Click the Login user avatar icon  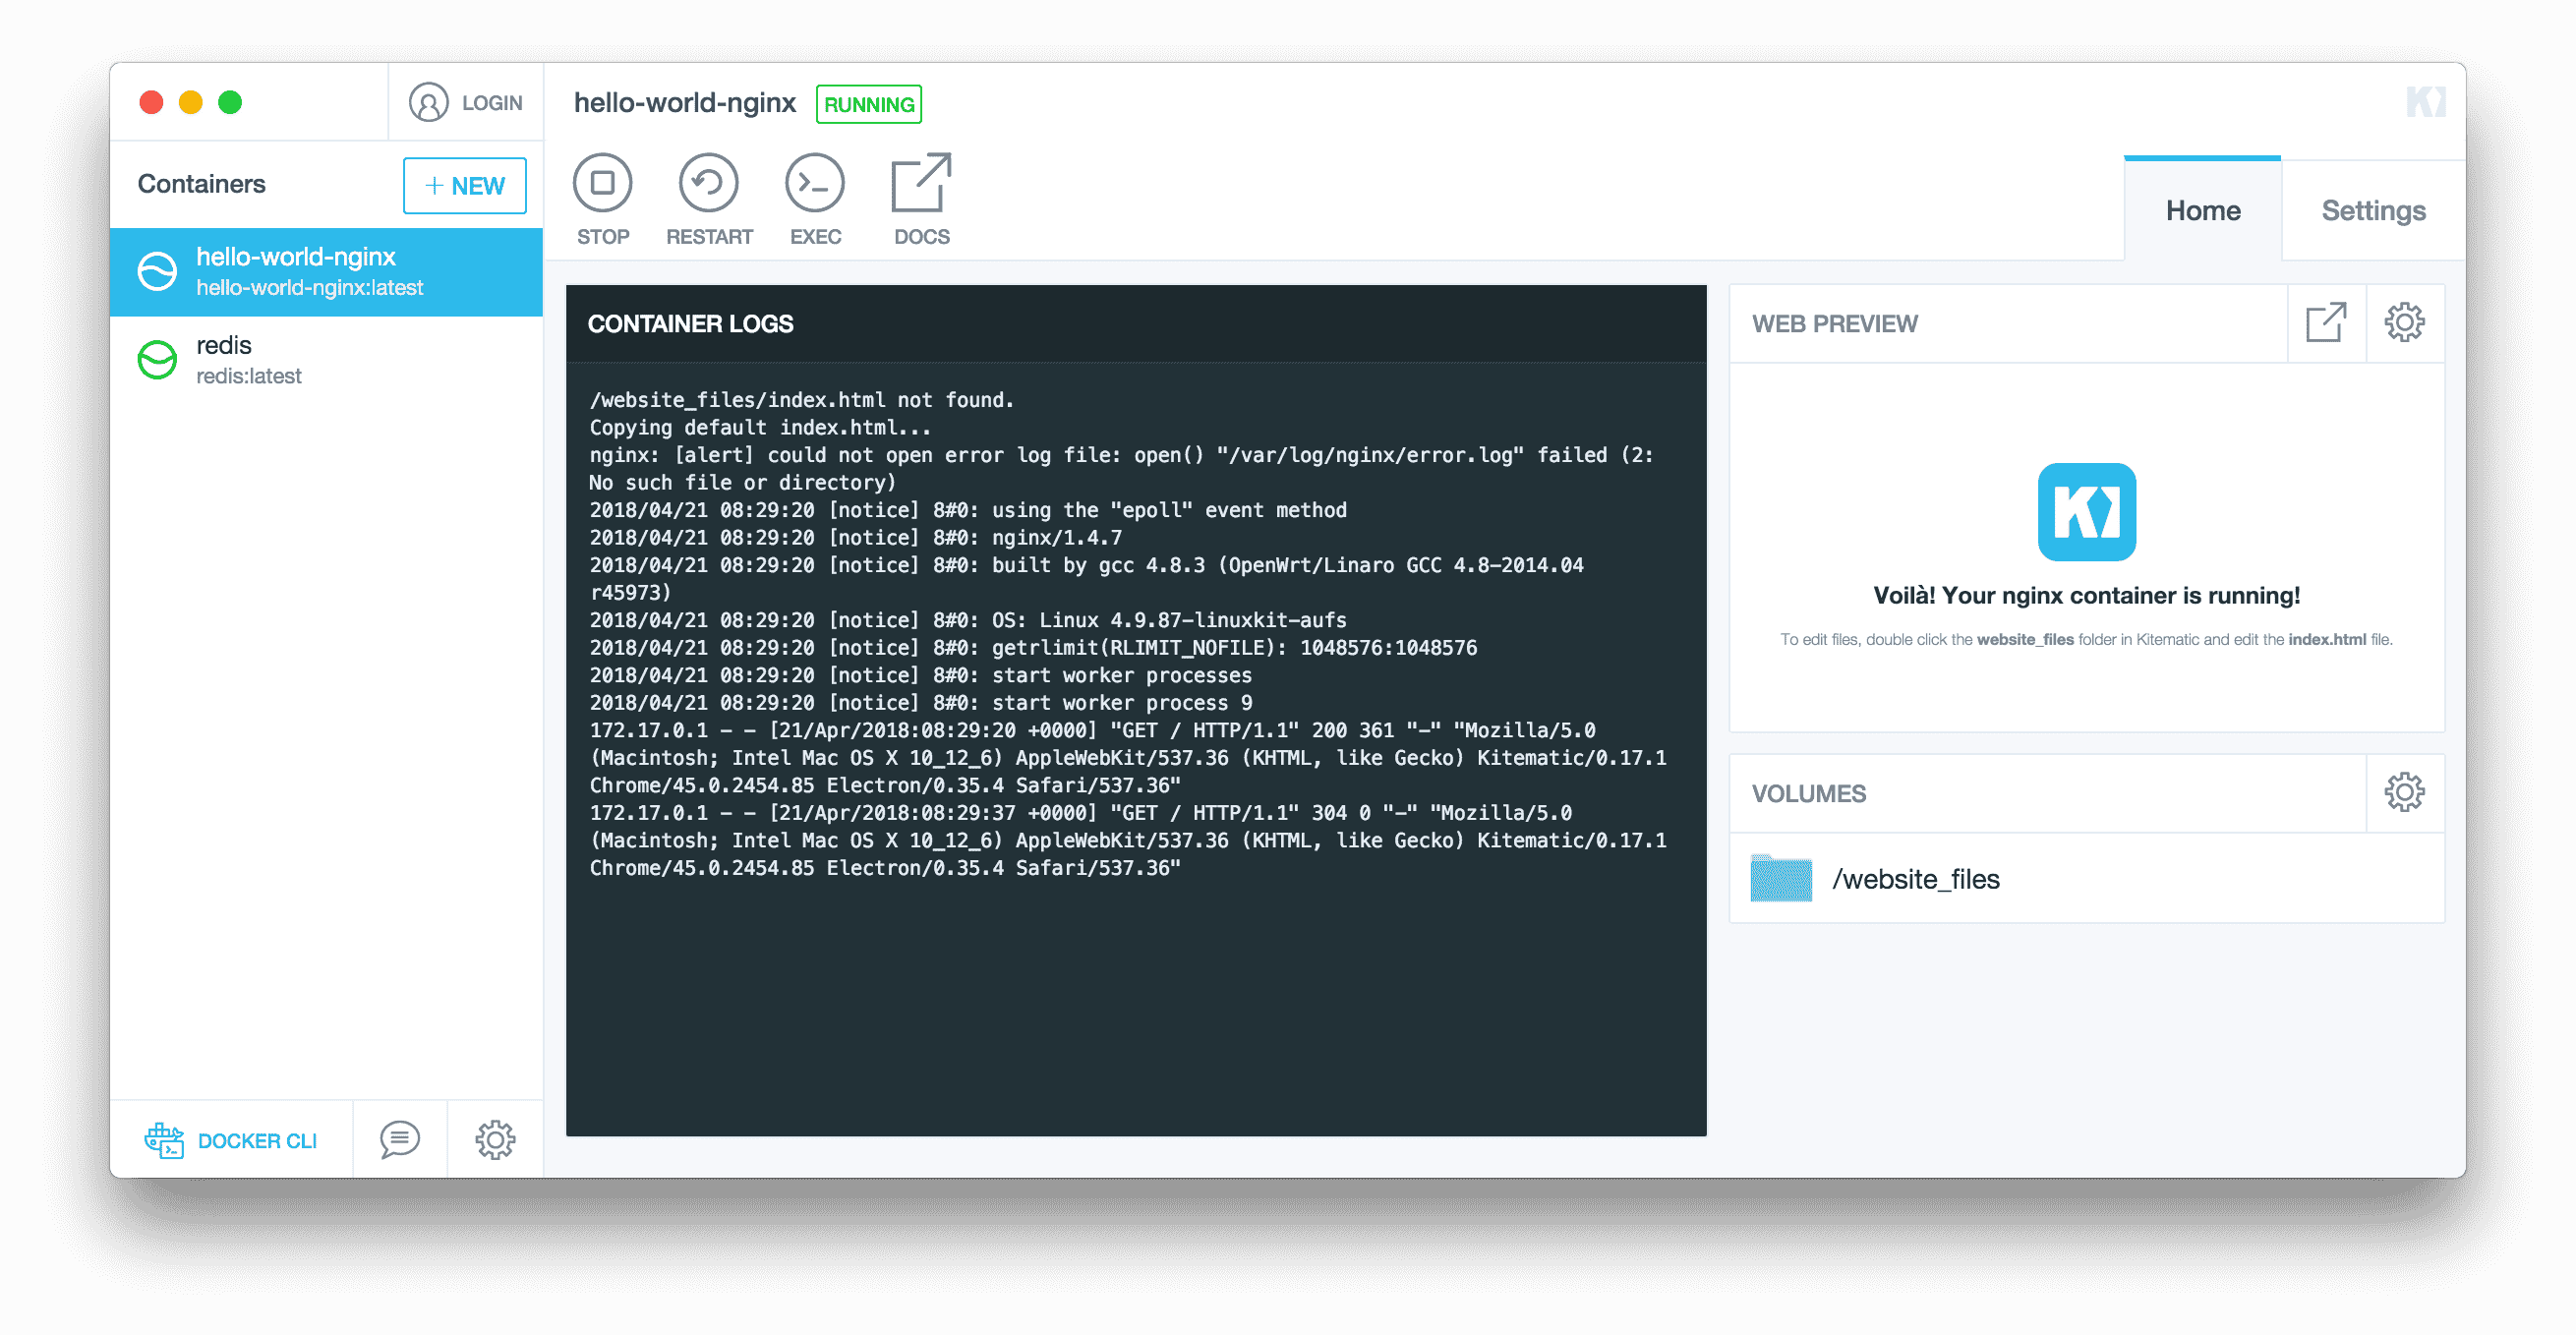[x=428, y=103]
